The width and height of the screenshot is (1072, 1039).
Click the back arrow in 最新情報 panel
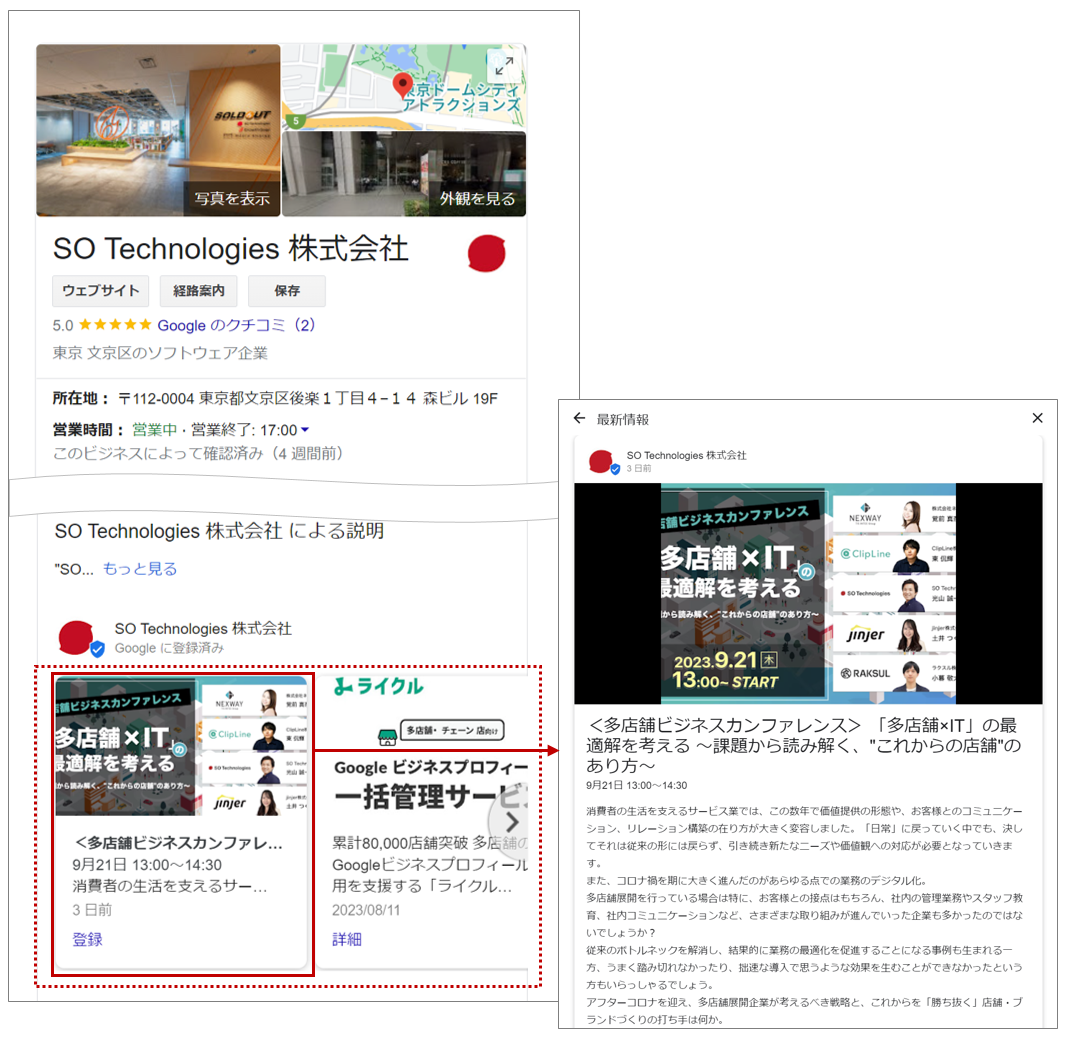click(x=579, y=418)
